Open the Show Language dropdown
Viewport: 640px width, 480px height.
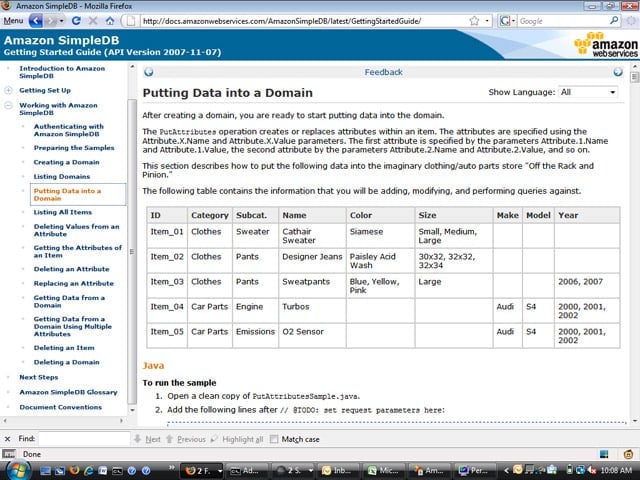tap(588, 92)
